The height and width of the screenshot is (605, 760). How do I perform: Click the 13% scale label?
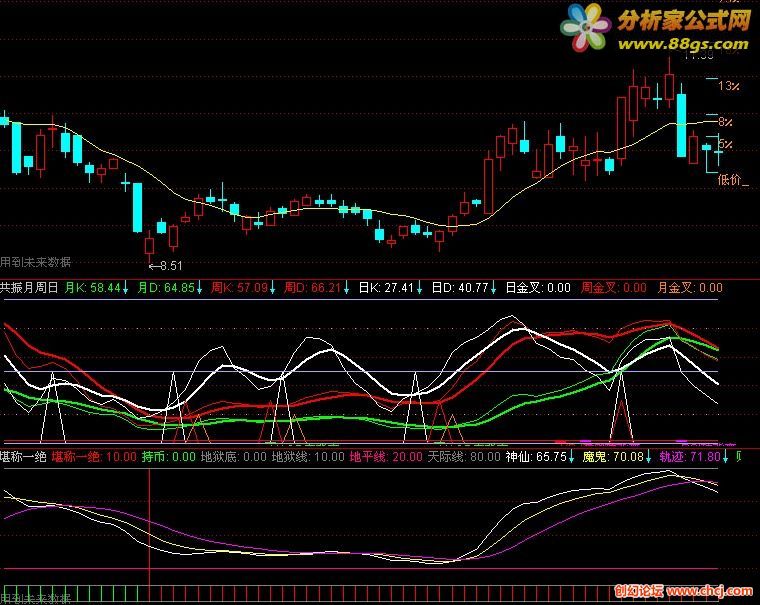pyautogui.click(x=729, y=86)
